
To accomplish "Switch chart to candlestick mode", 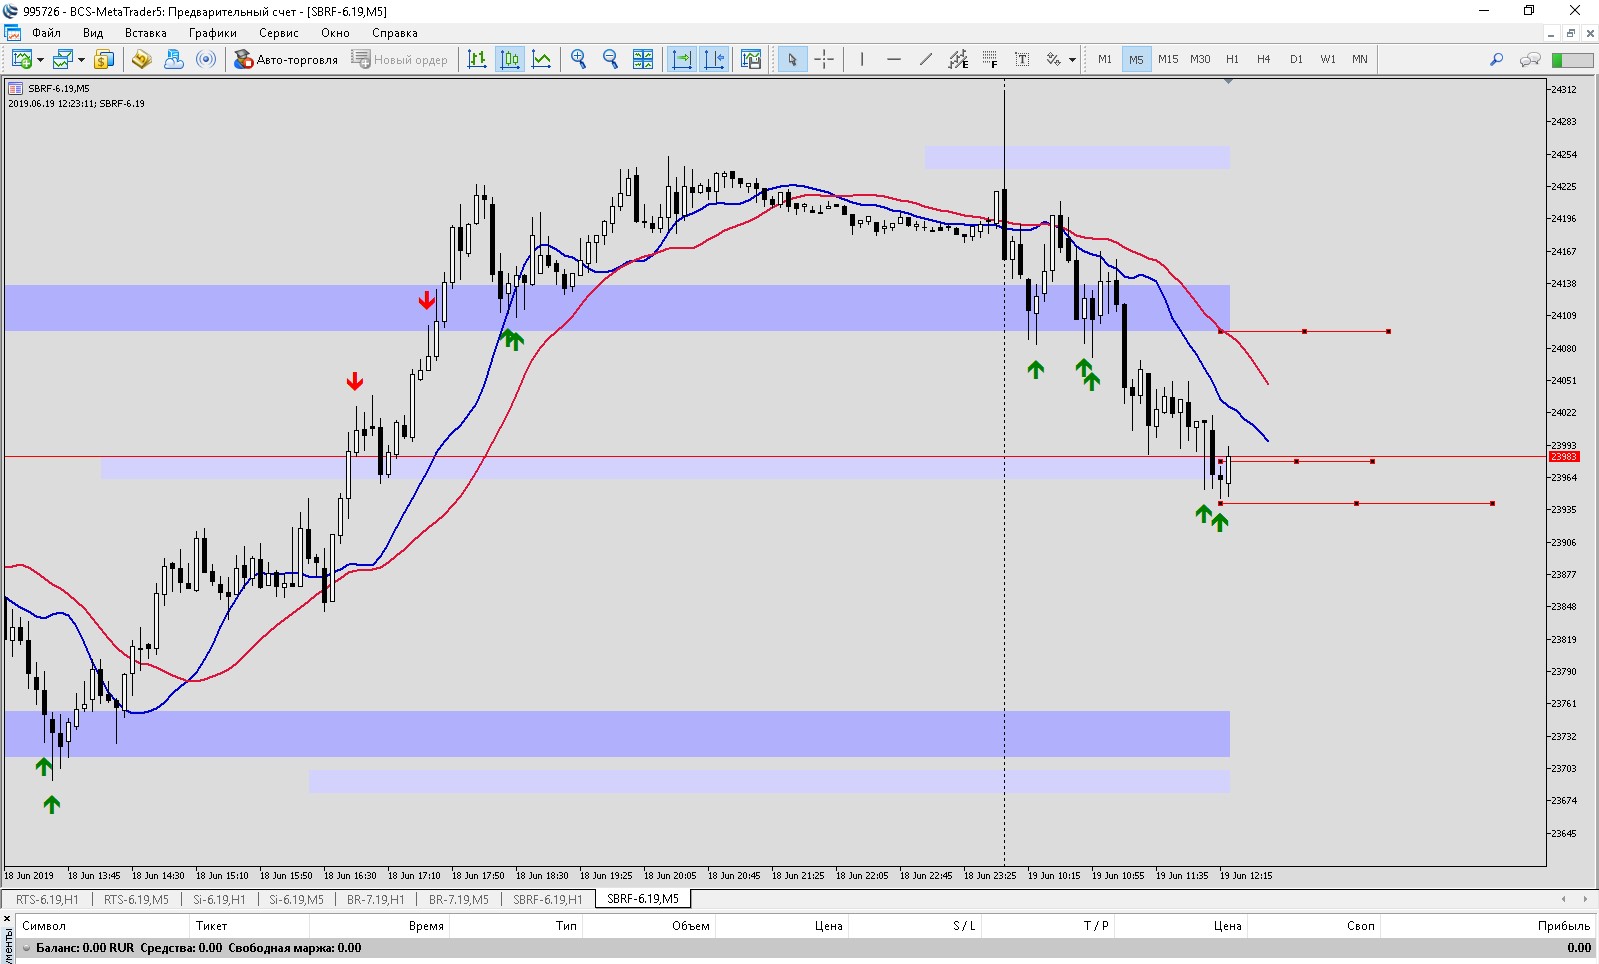I will pos(510,60).
